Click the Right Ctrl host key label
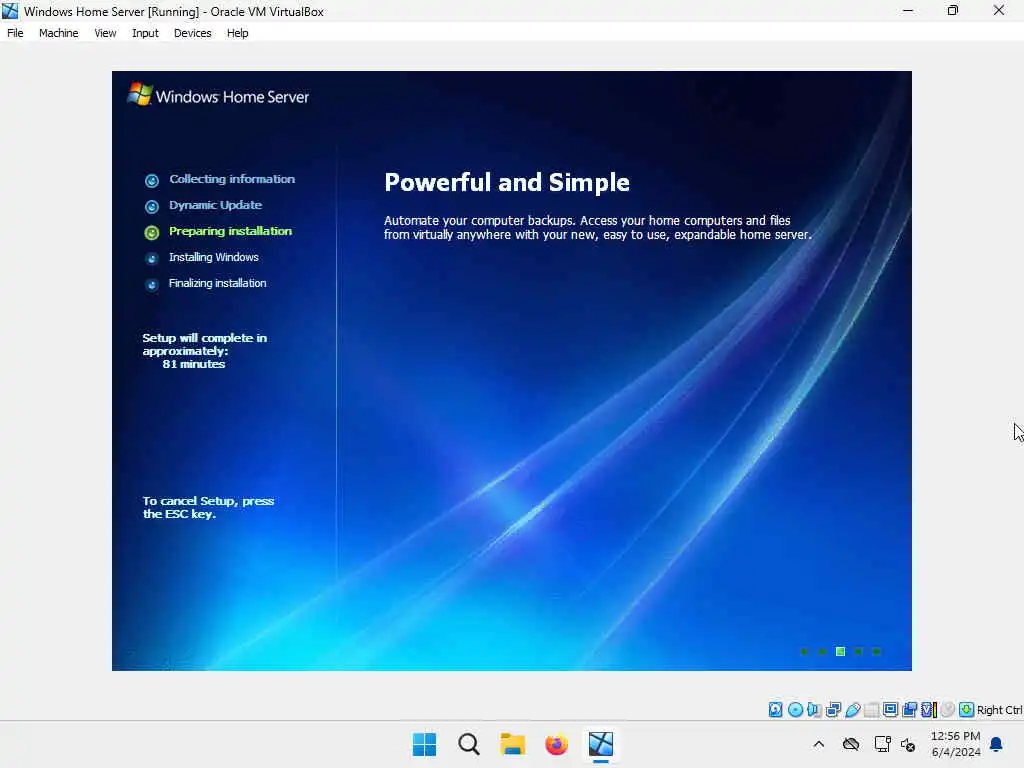Image resolution: width=1024 pixels, height=768 pixels. coord(999,710)
